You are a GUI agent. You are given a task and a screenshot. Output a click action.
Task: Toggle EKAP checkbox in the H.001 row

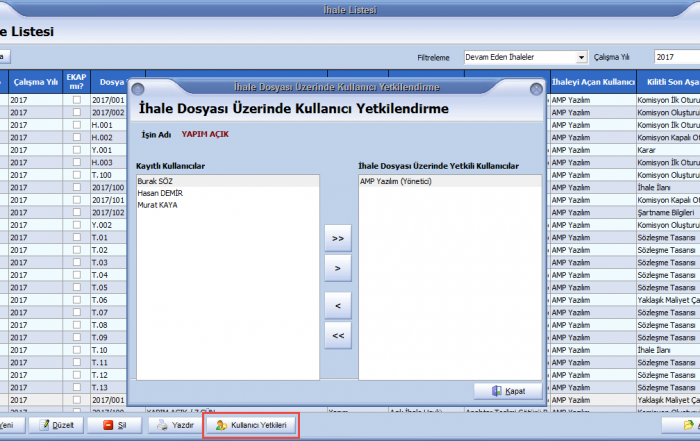click(x=76, y=125)
